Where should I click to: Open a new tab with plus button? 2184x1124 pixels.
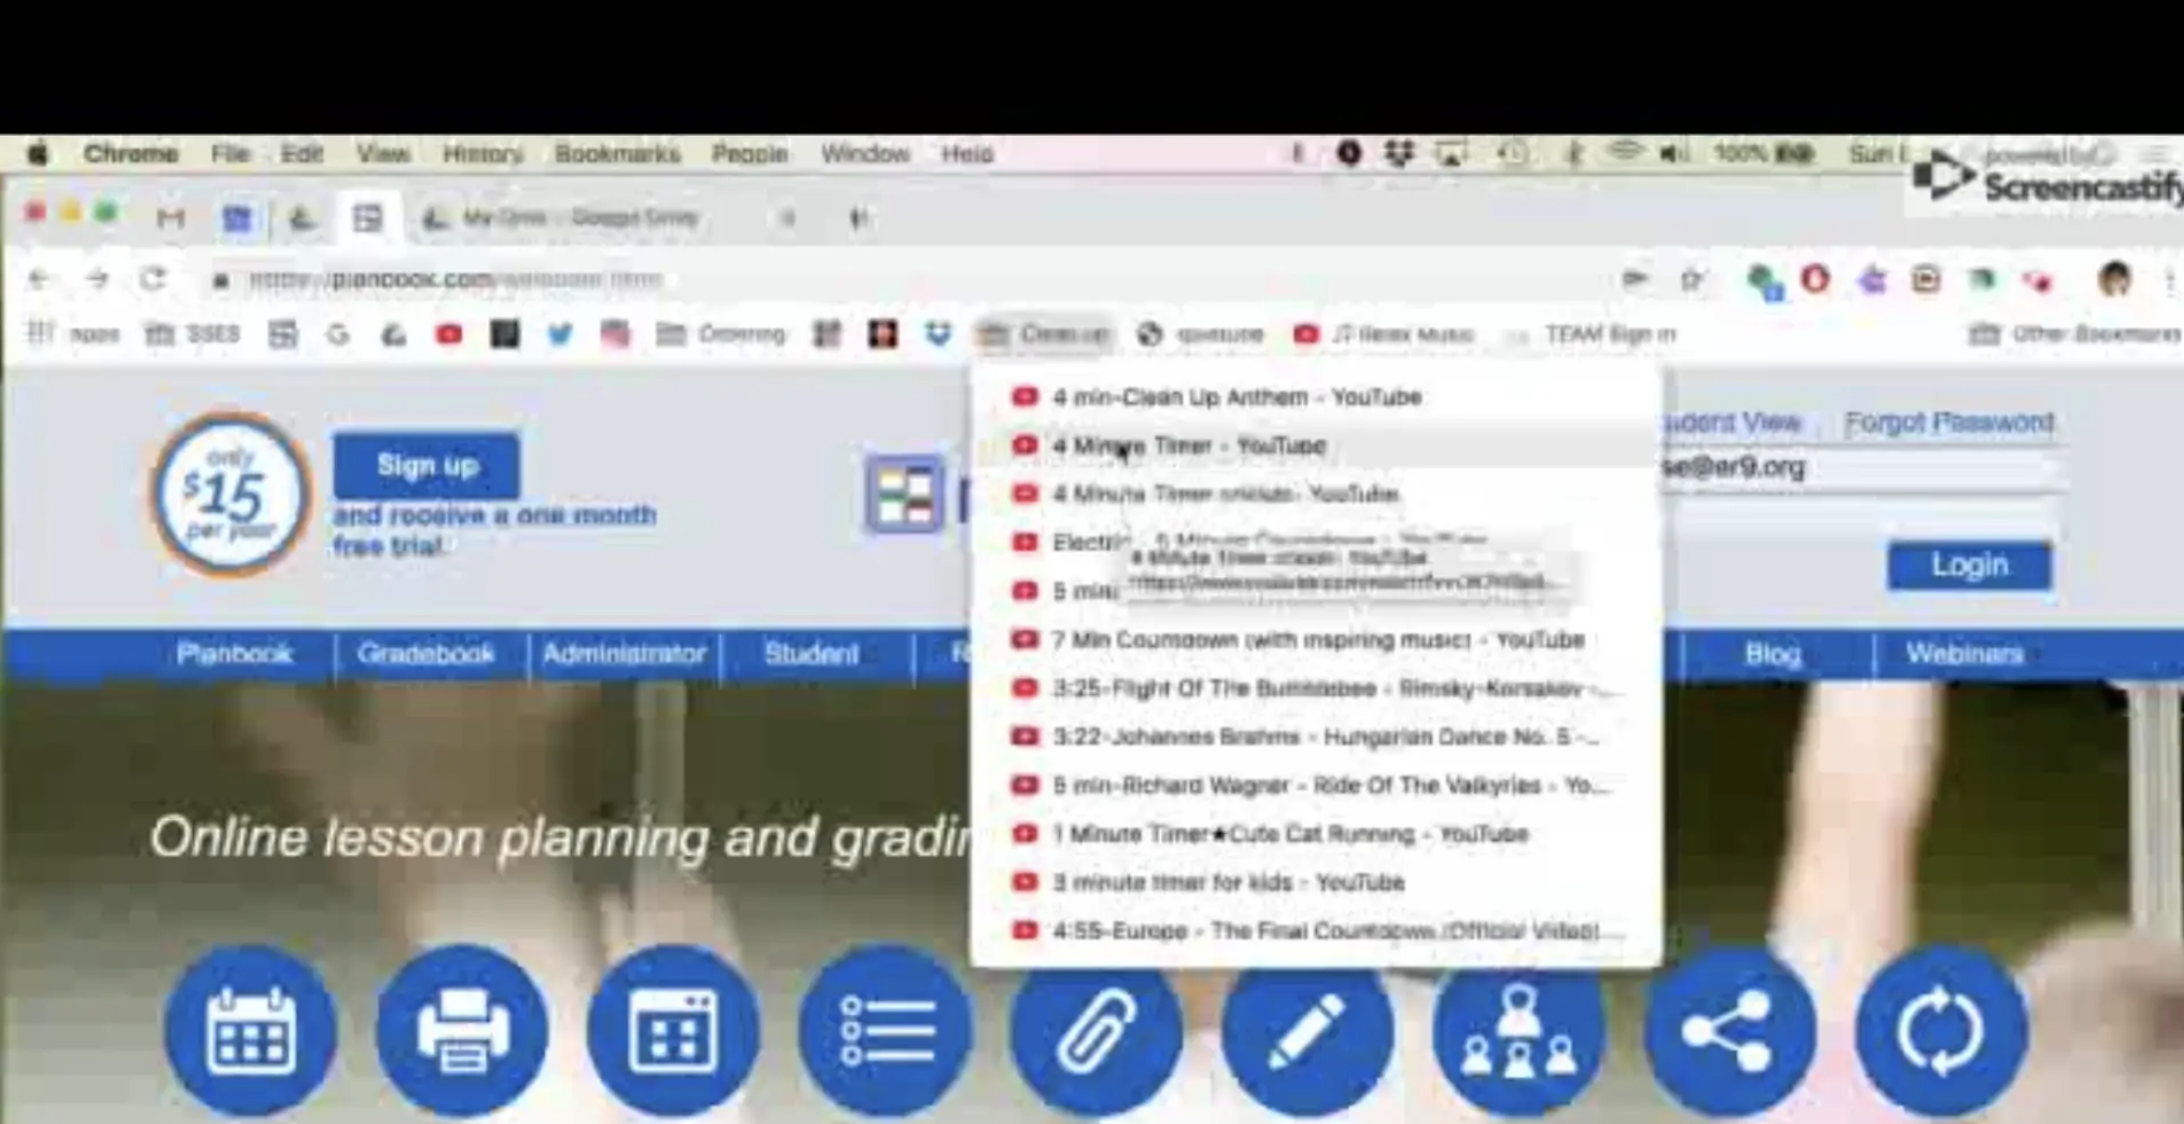tap(858, 218)
